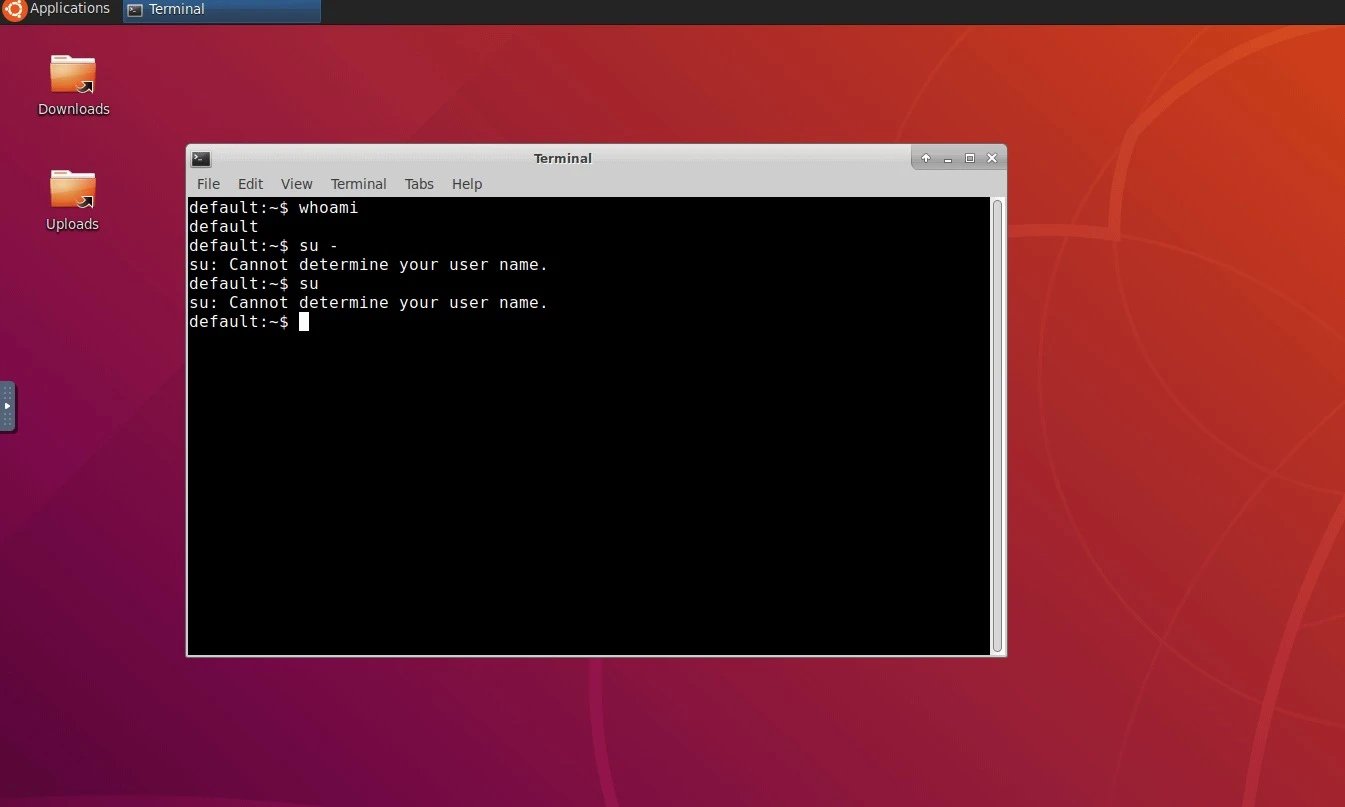Click the terminal window title bar icon
Screen dimensions: 1345x807
(x=201, y=158)
